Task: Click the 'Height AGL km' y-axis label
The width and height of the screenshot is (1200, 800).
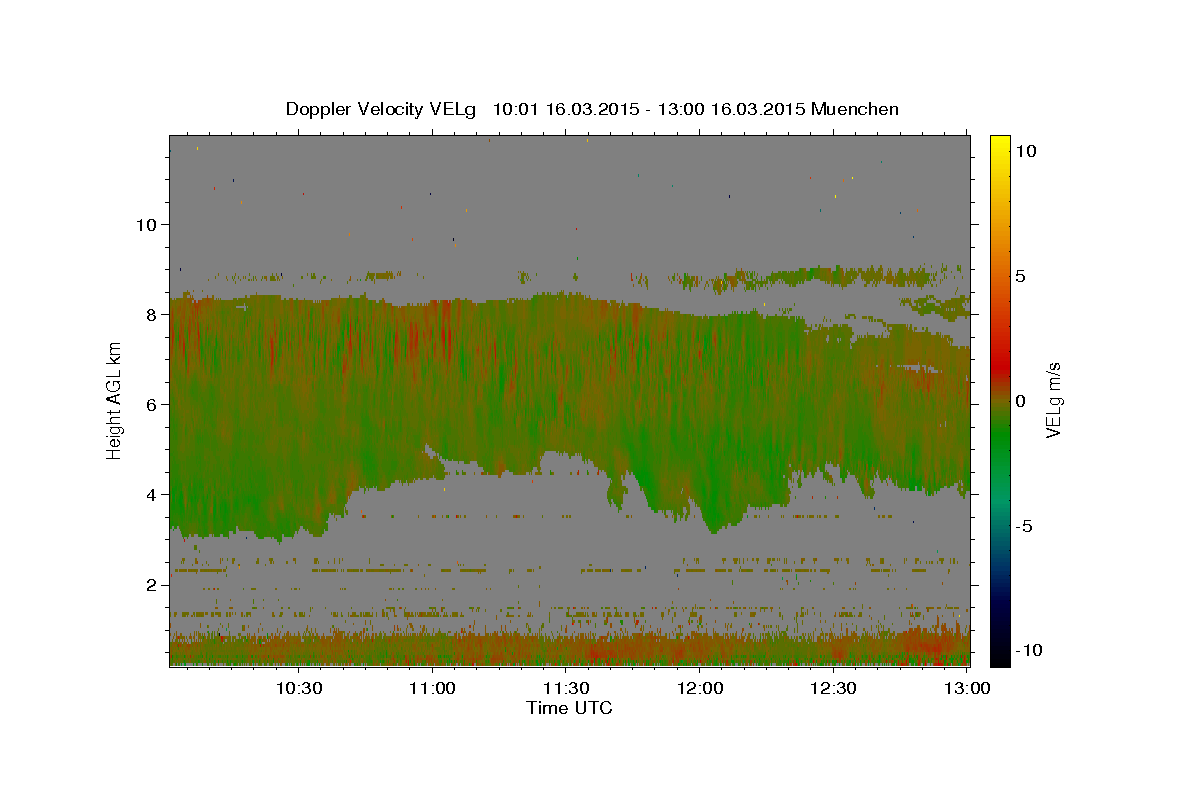Action: tap(115, 401)
